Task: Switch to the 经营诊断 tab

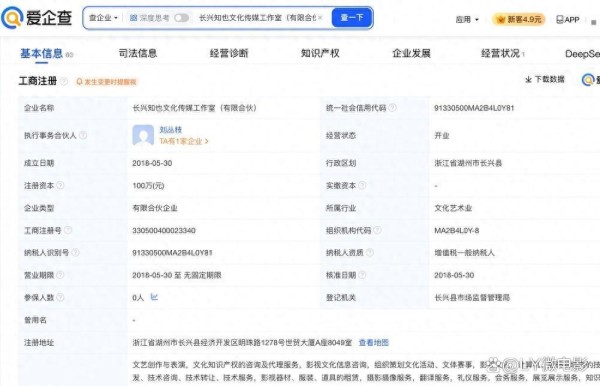Action: pyautogui.click(x=229, y=53)
